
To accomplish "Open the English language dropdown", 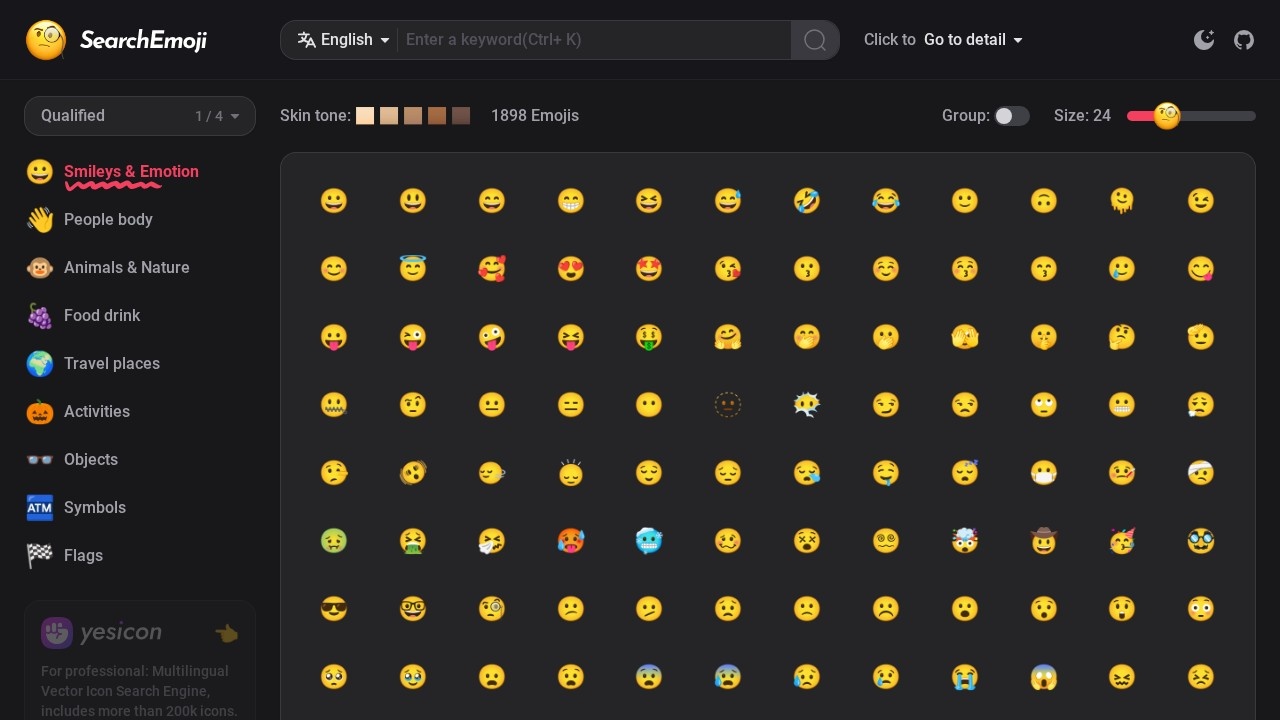I will click(343, 39).
